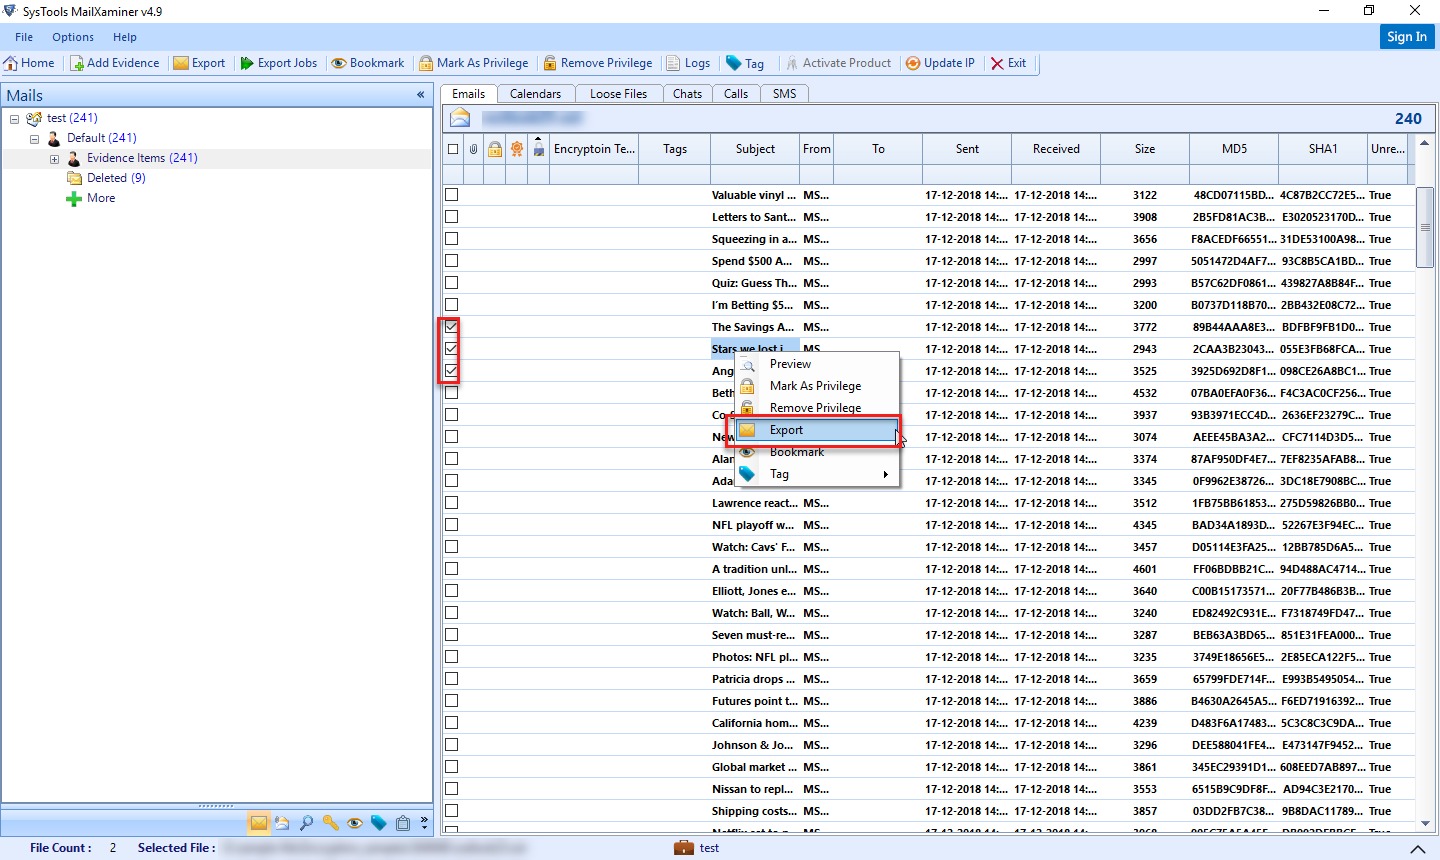Choose Bookmark from context menu

[x=817, y=452]
